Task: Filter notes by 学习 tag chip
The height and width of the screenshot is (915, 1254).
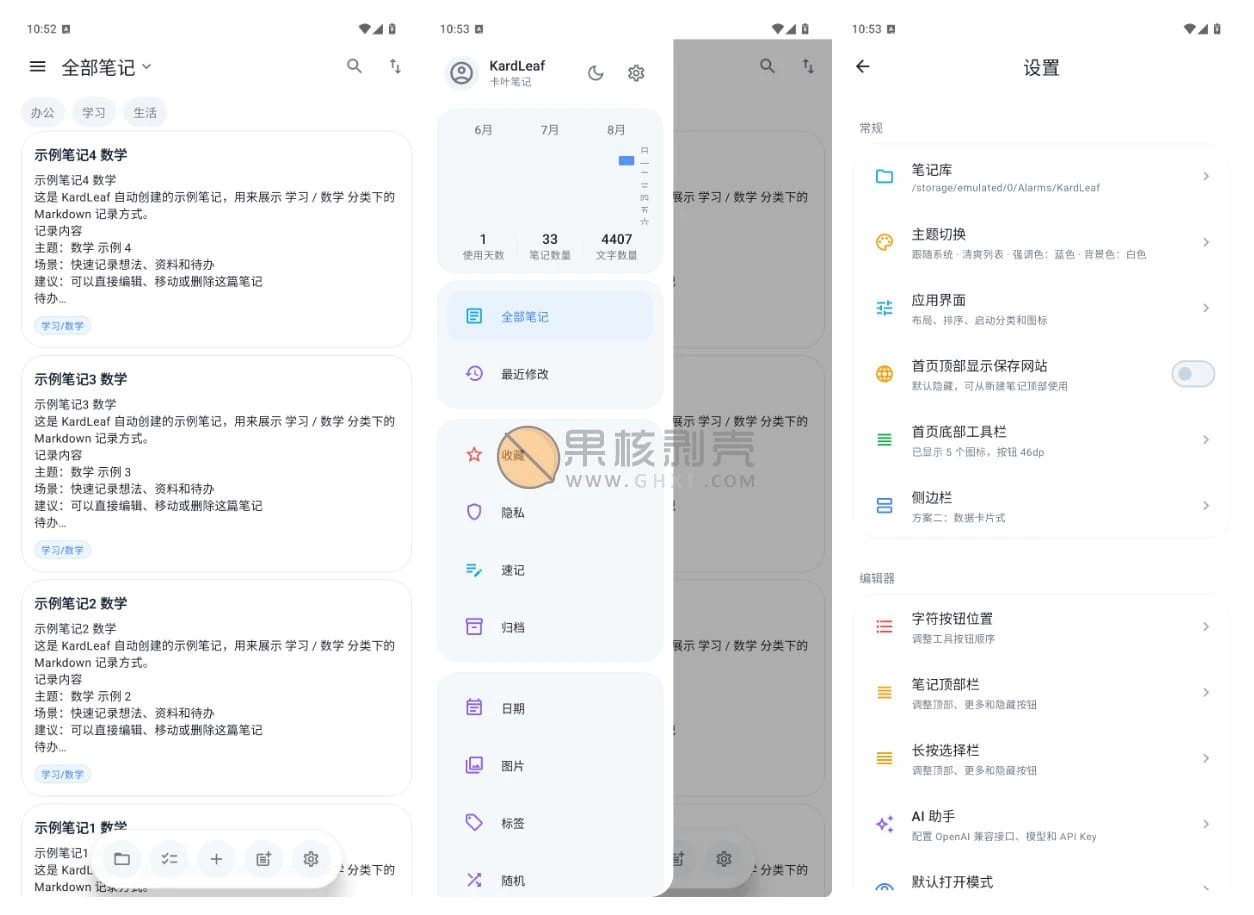Action: [x=94, y=112]
